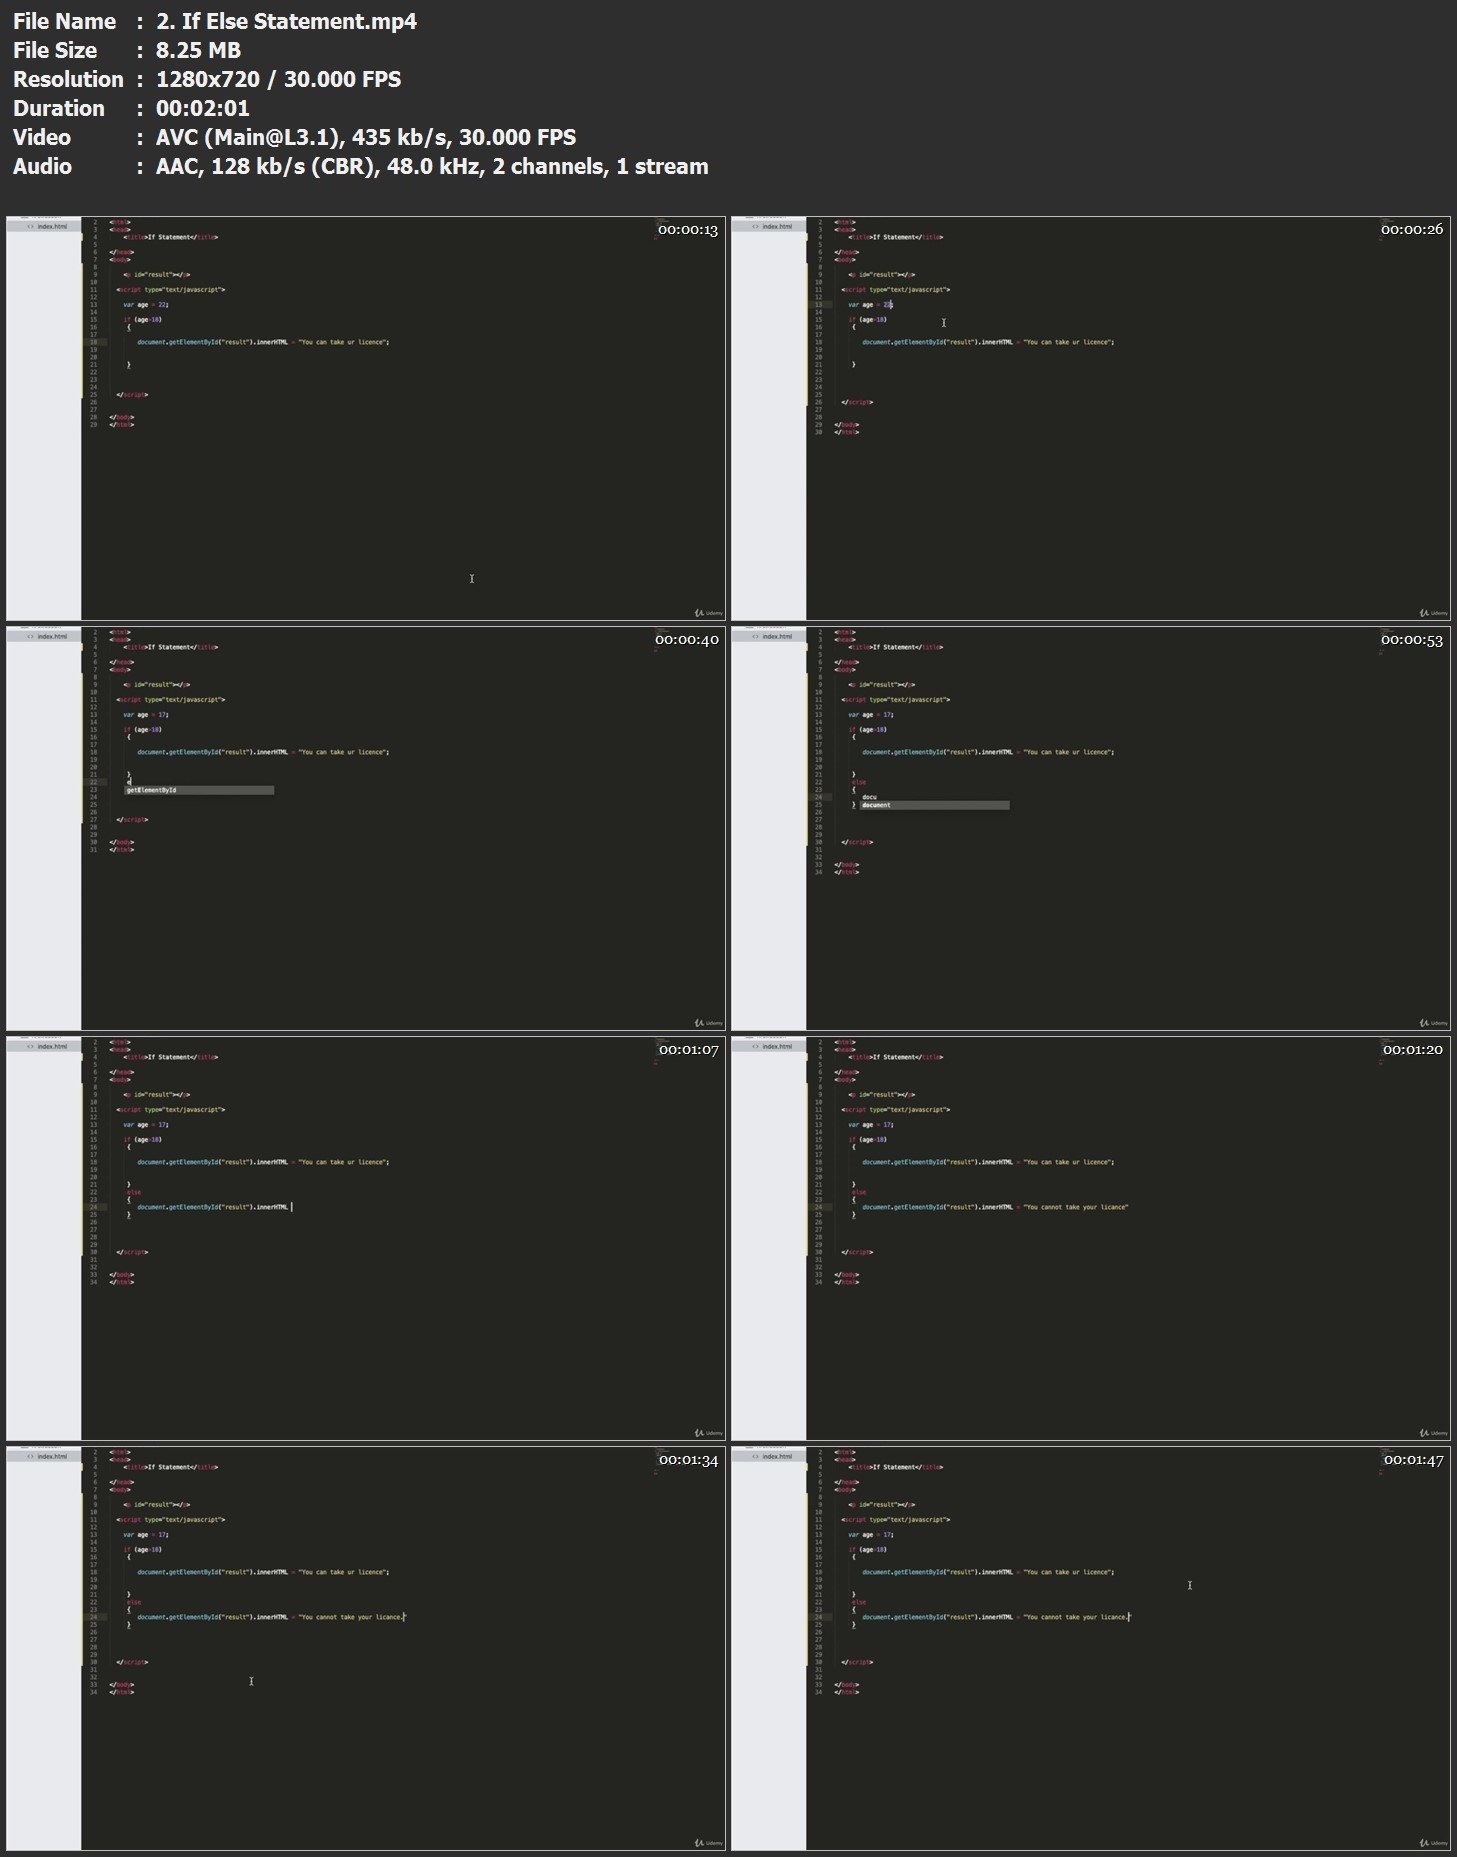Click the If Statement title line in 00:01:07 frame

pos(171,1057)
